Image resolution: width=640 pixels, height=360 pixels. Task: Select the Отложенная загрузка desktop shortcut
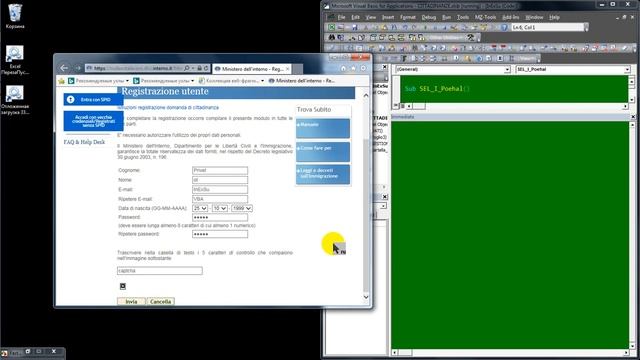15,100
